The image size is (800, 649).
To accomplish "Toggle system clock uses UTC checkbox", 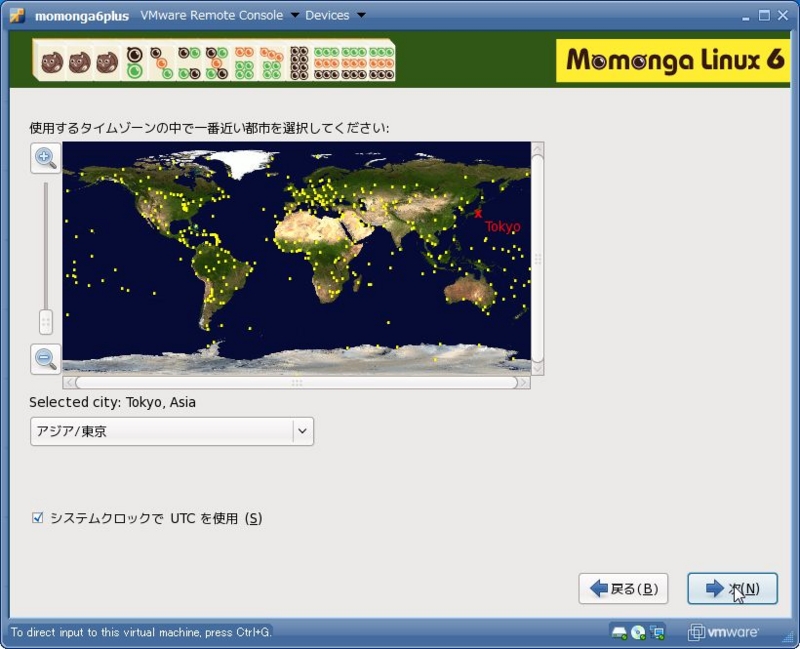I will click(37, 518).
